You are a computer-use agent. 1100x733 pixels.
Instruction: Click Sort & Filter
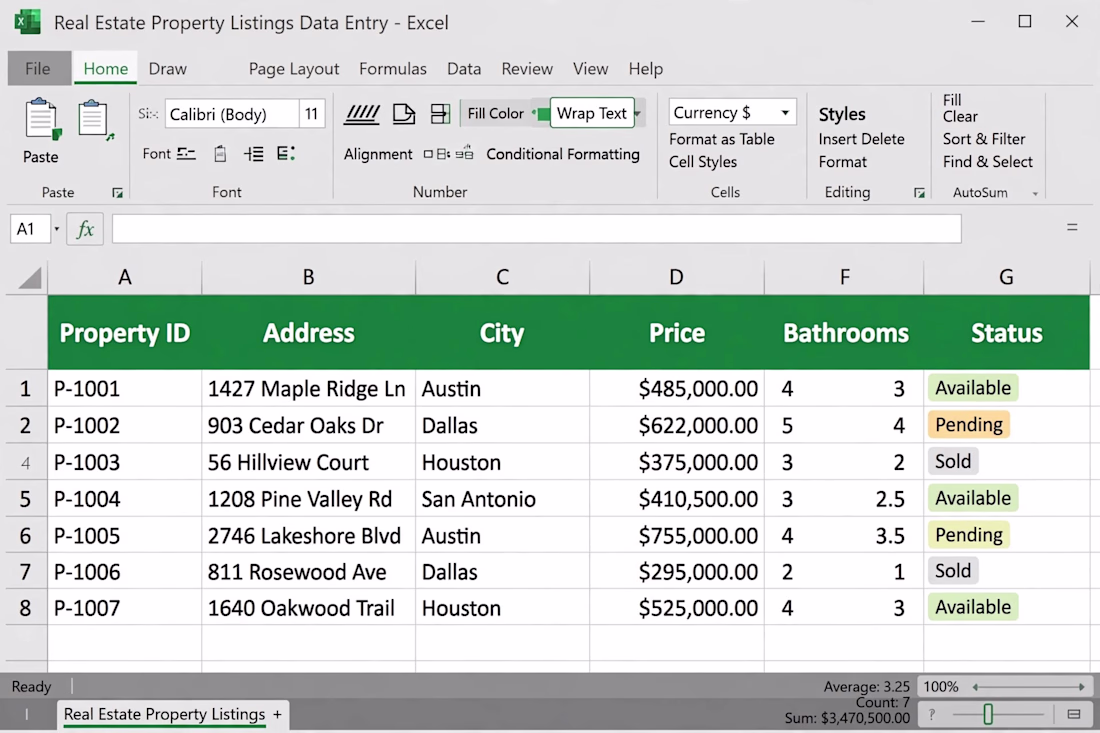[984, 139]
